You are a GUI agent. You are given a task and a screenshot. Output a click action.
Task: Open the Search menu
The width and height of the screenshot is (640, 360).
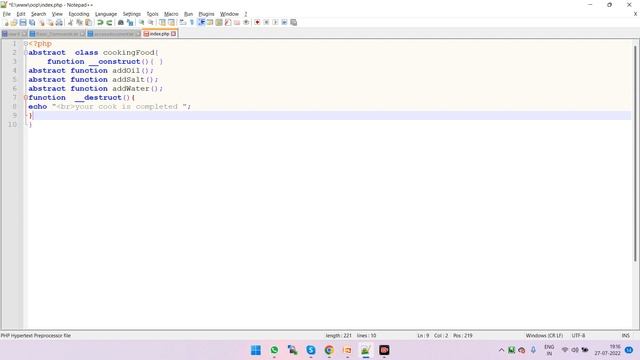tap(38, 14)
